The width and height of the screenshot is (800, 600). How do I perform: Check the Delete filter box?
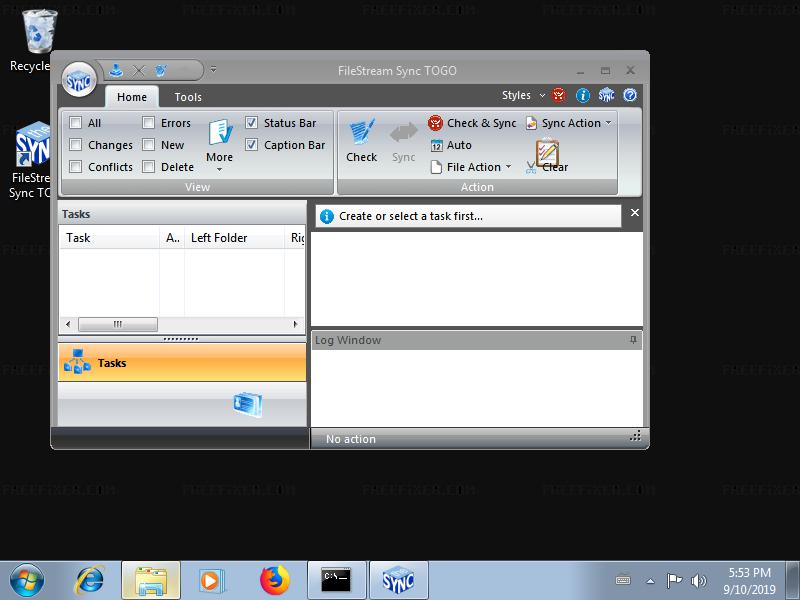pos(148,167)
